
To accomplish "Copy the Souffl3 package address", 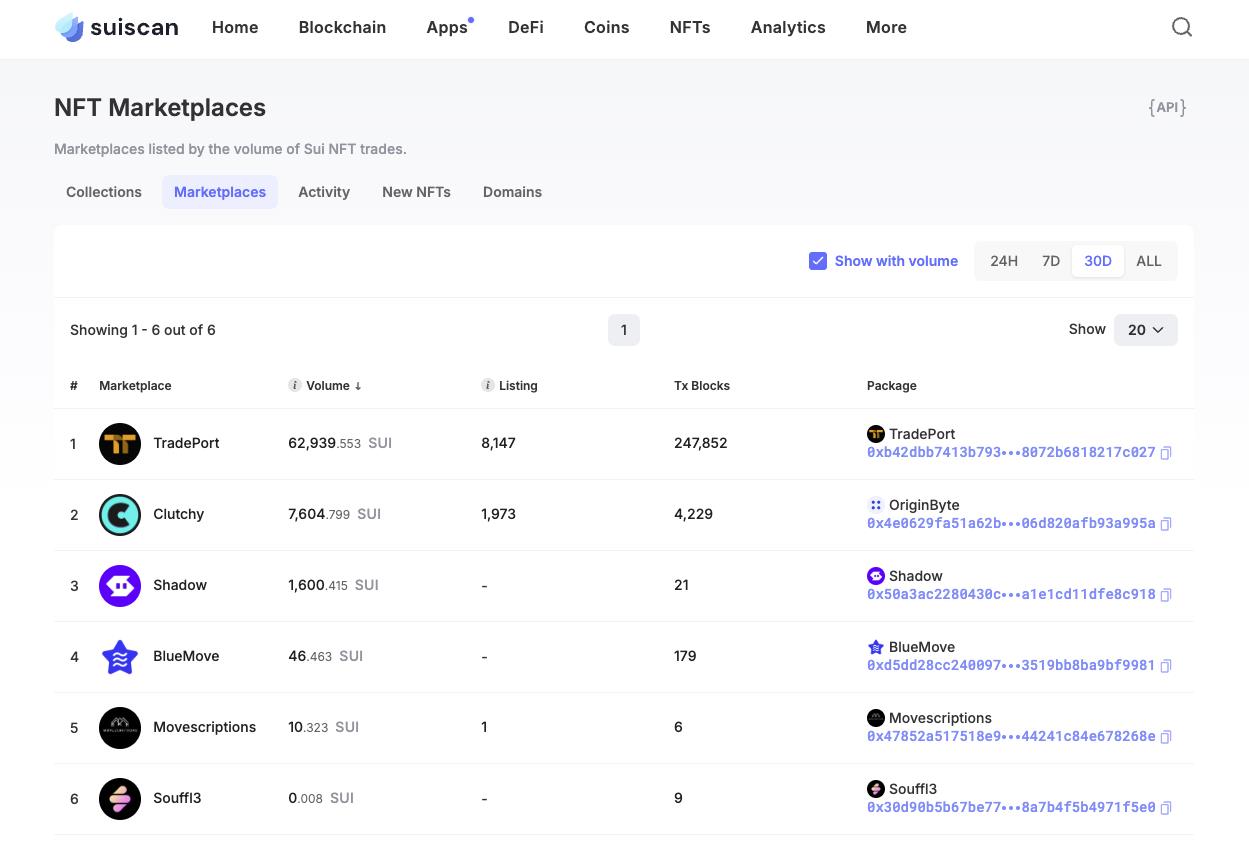I will click(x=1166, y=808).
